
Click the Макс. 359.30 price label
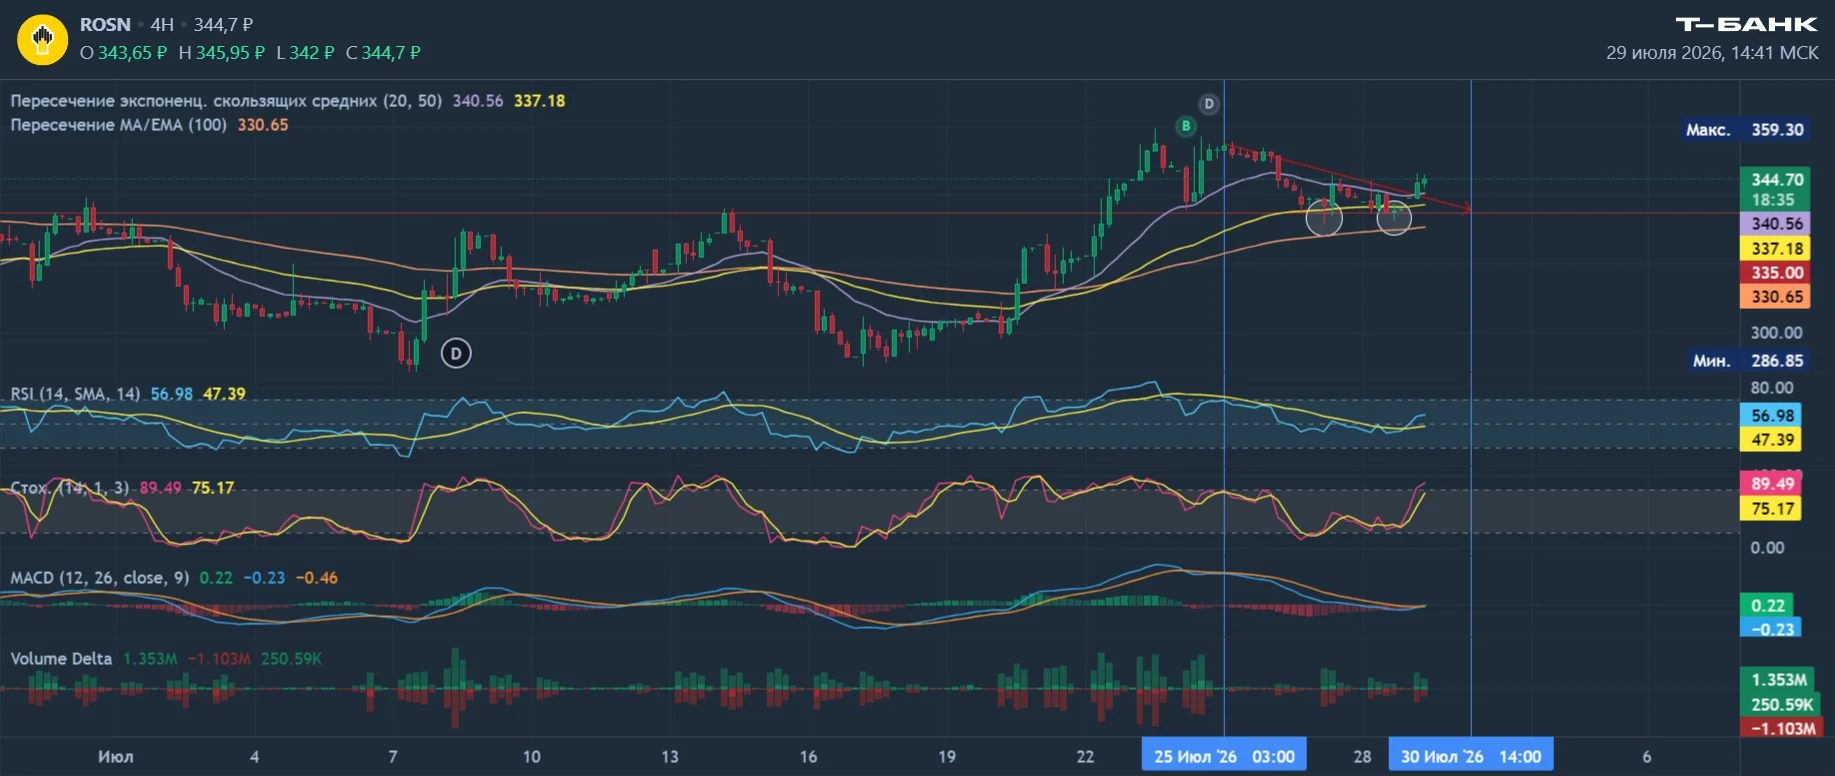coord(1746,130)
